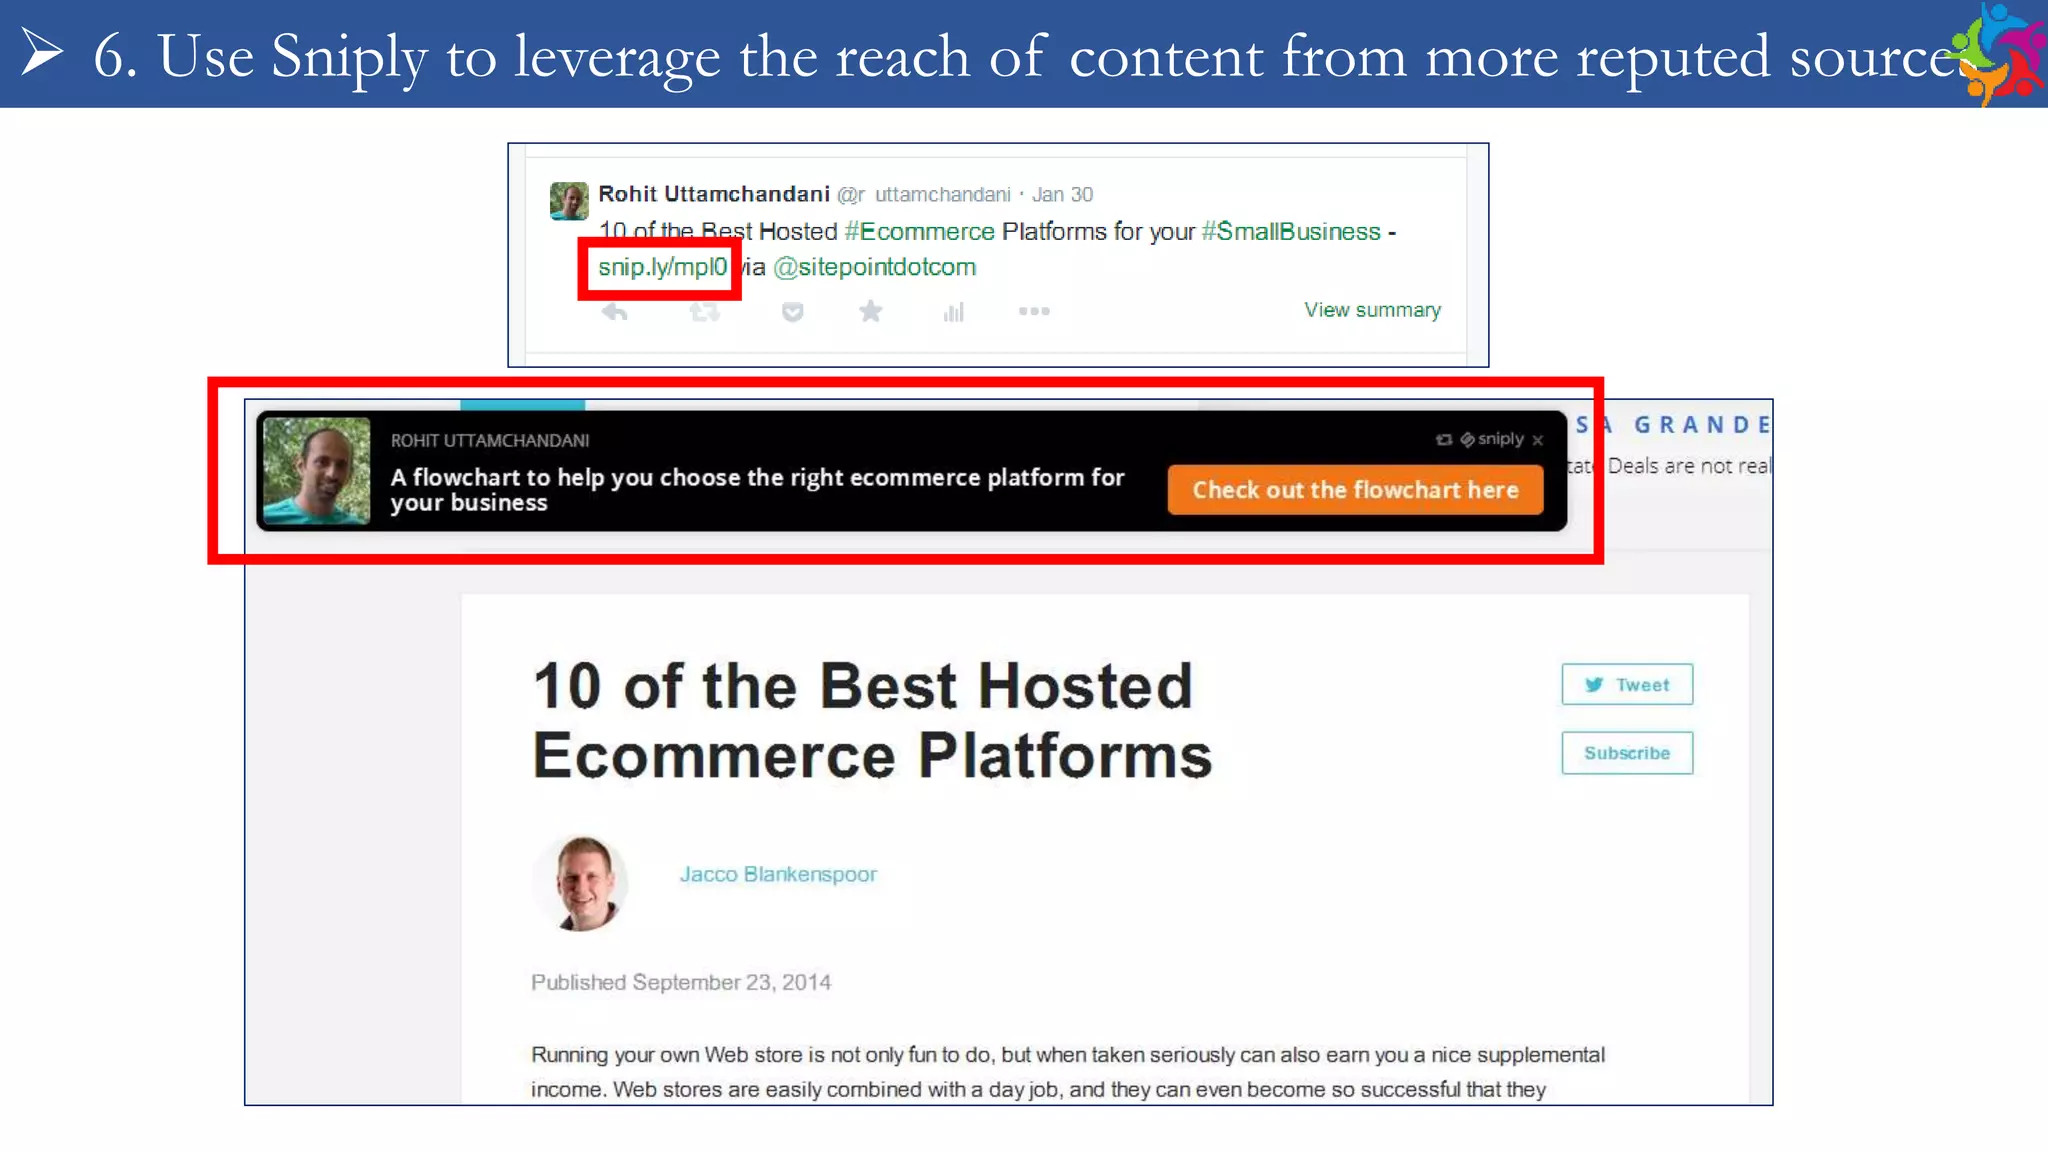This screenshot has width=2048, height=1152.
Task: Open author Jacco Blankenspoor's page
Action: (778, 874)
